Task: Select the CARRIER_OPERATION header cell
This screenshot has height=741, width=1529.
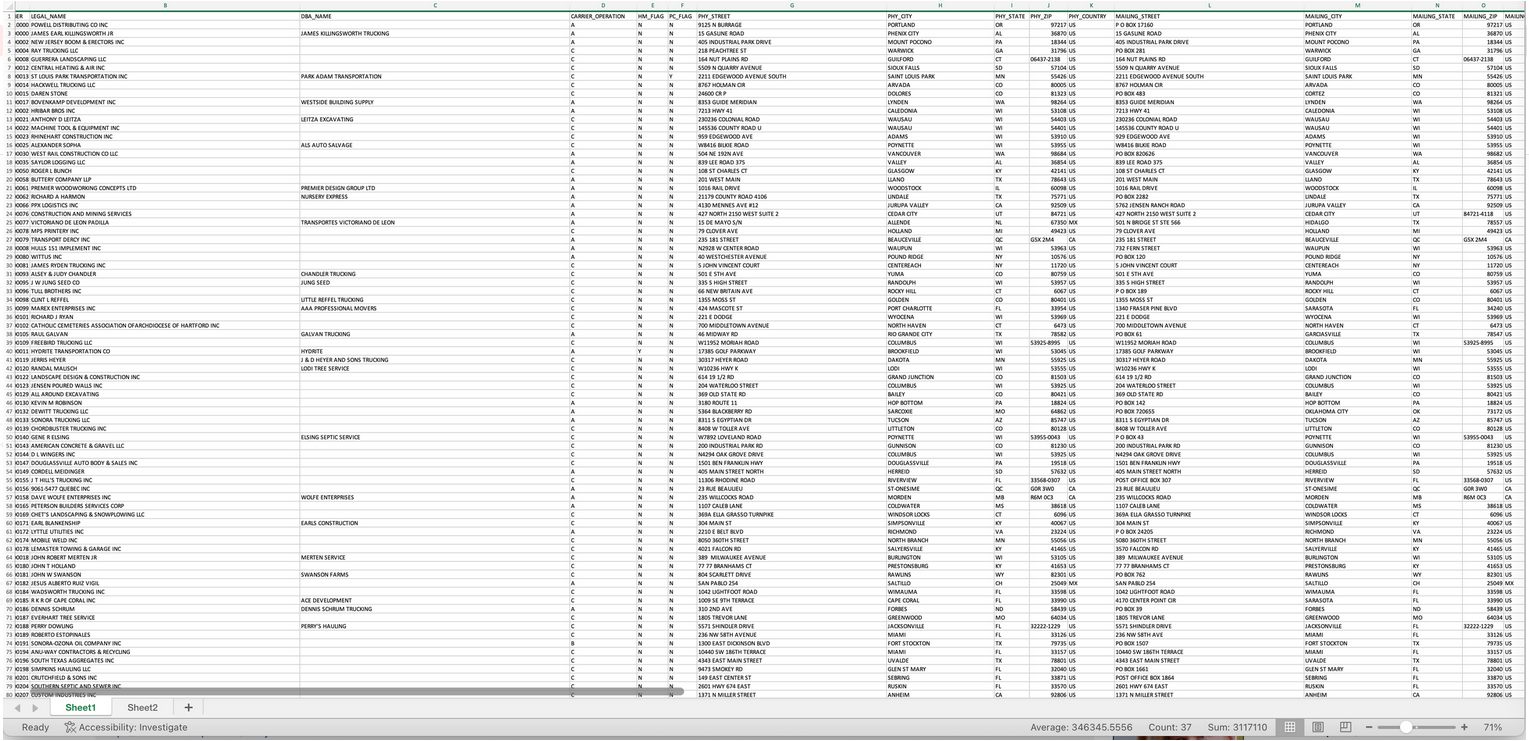Action: click(597, 16)
